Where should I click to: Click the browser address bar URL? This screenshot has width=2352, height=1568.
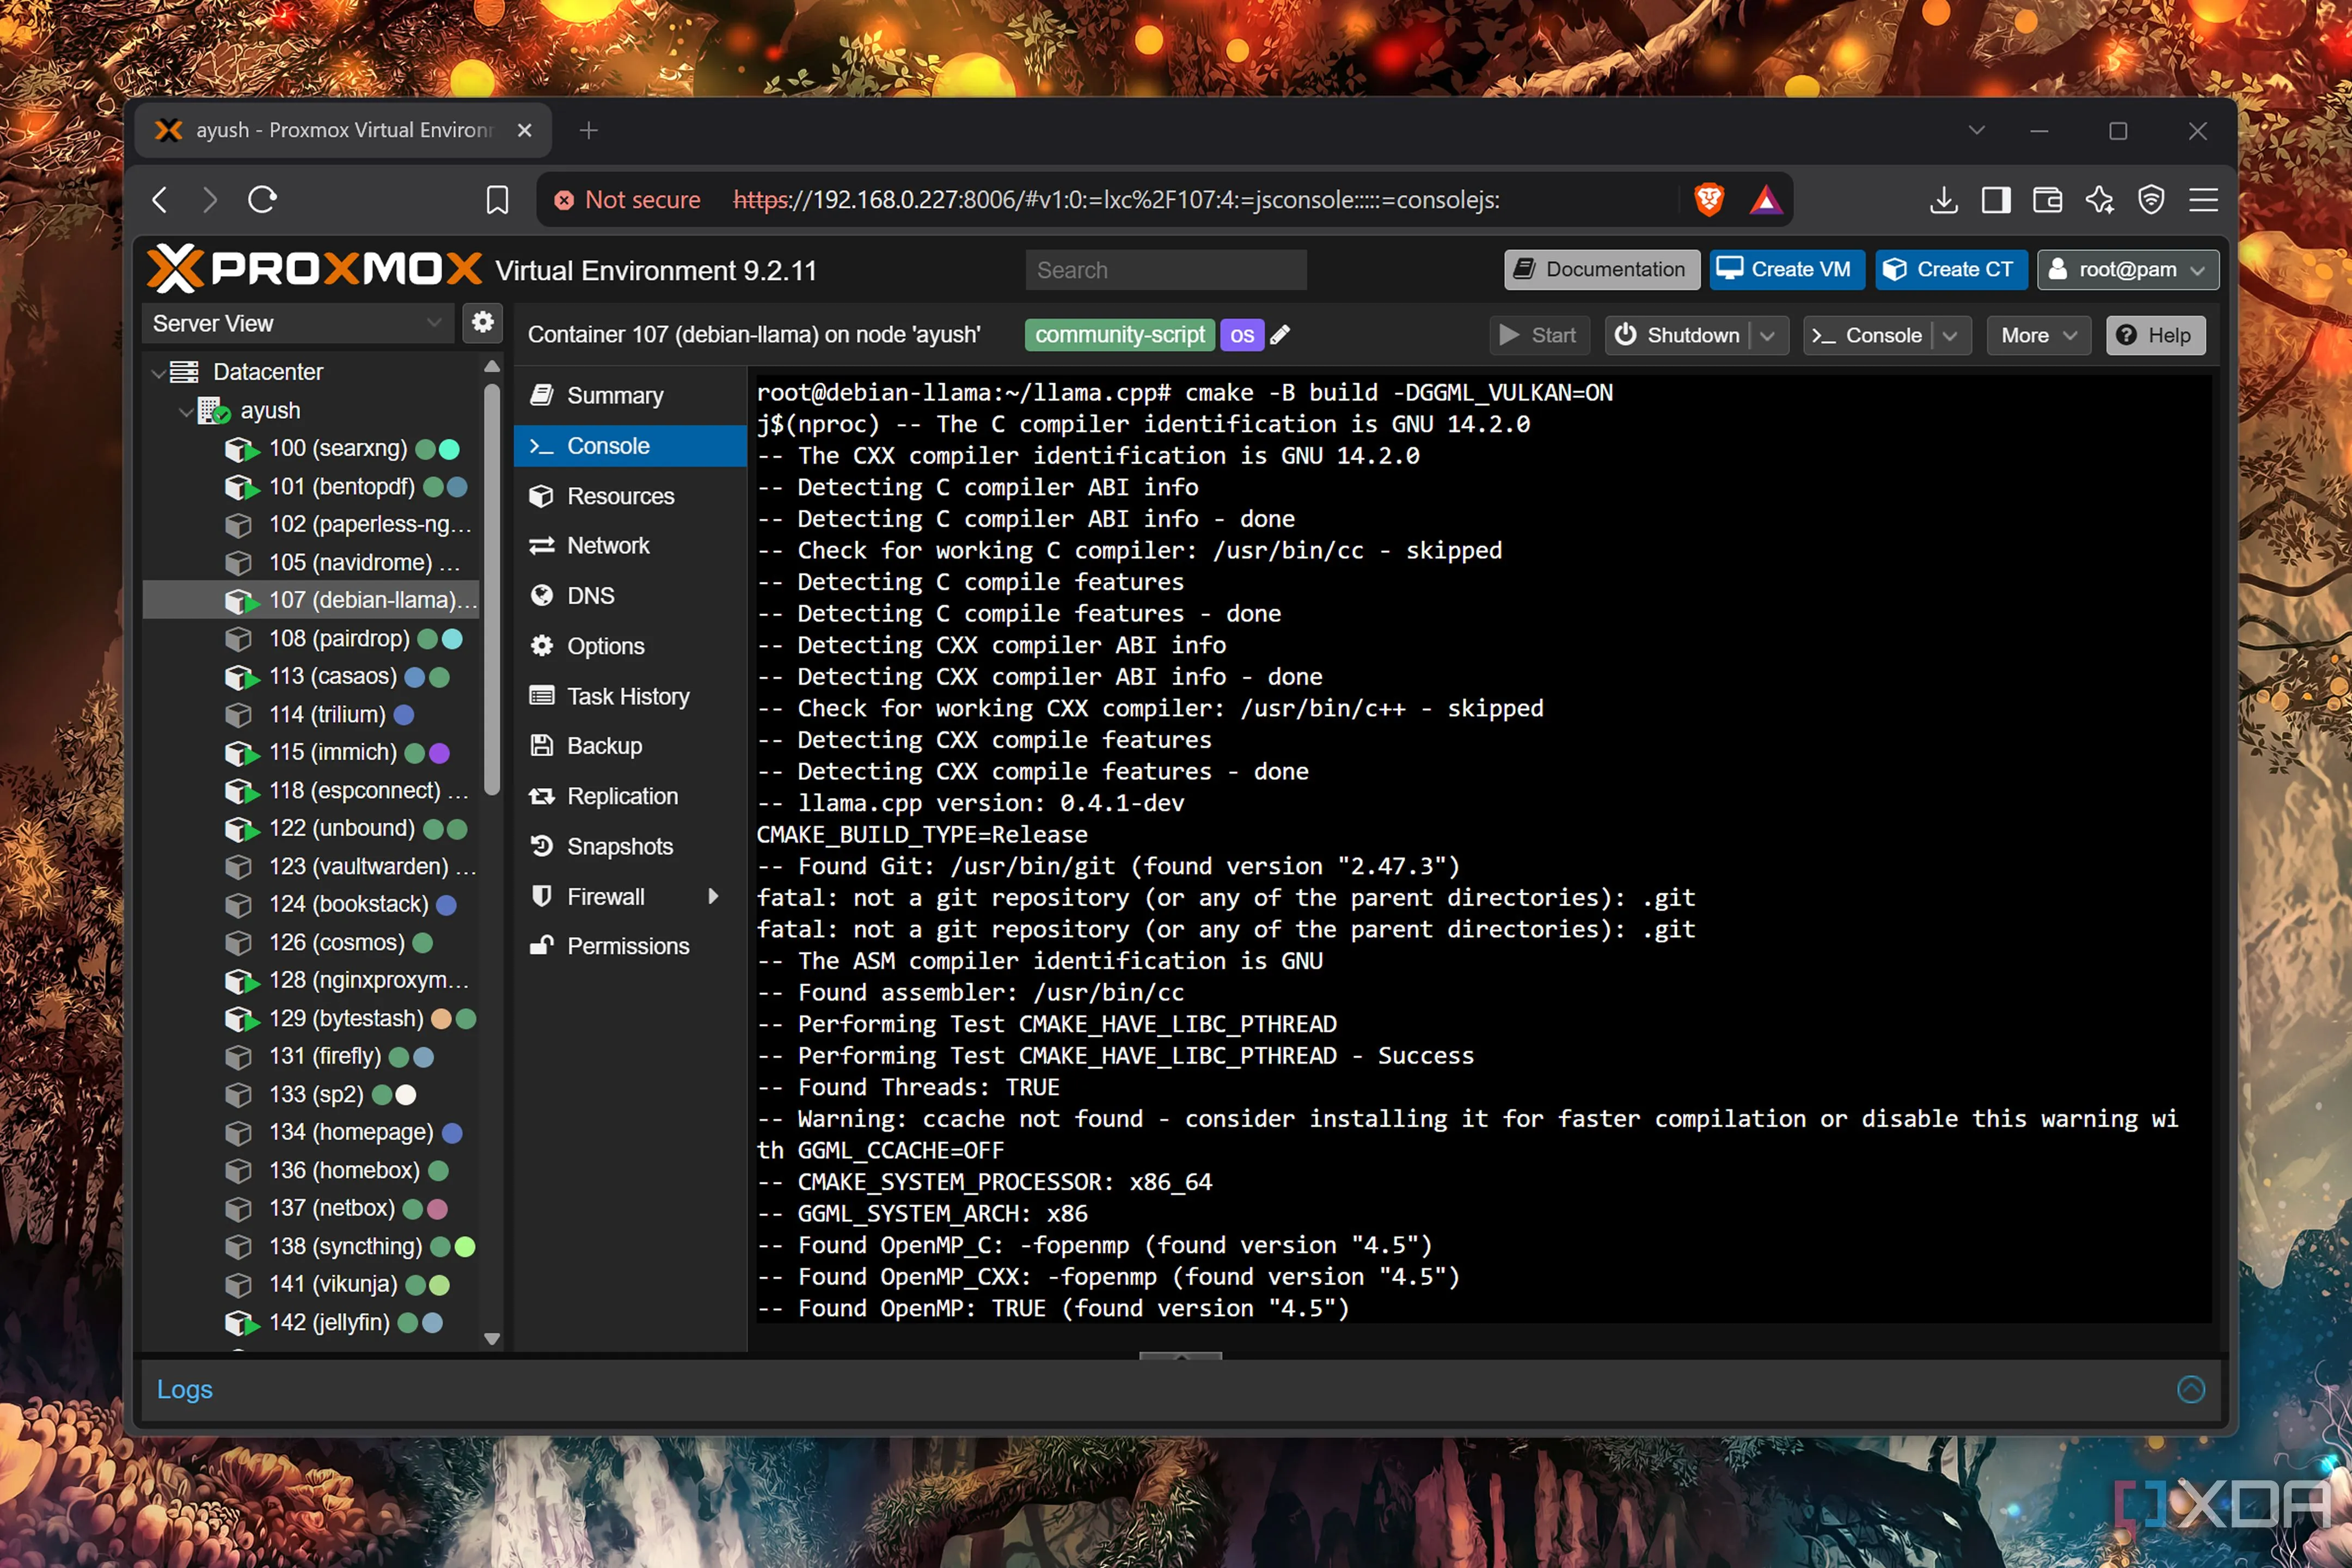pos(1116,200)
